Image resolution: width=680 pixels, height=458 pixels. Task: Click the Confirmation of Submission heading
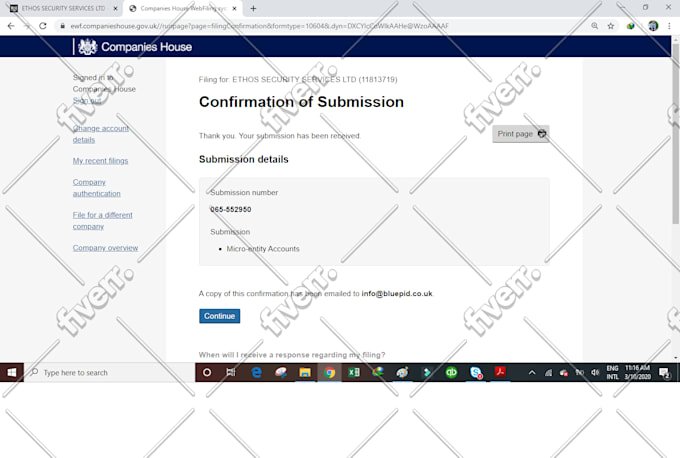coord(301,102)
